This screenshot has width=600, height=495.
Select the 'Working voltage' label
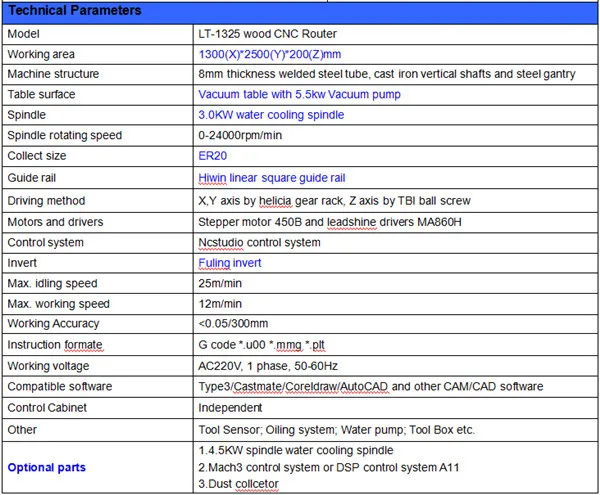tap(48, 366)
